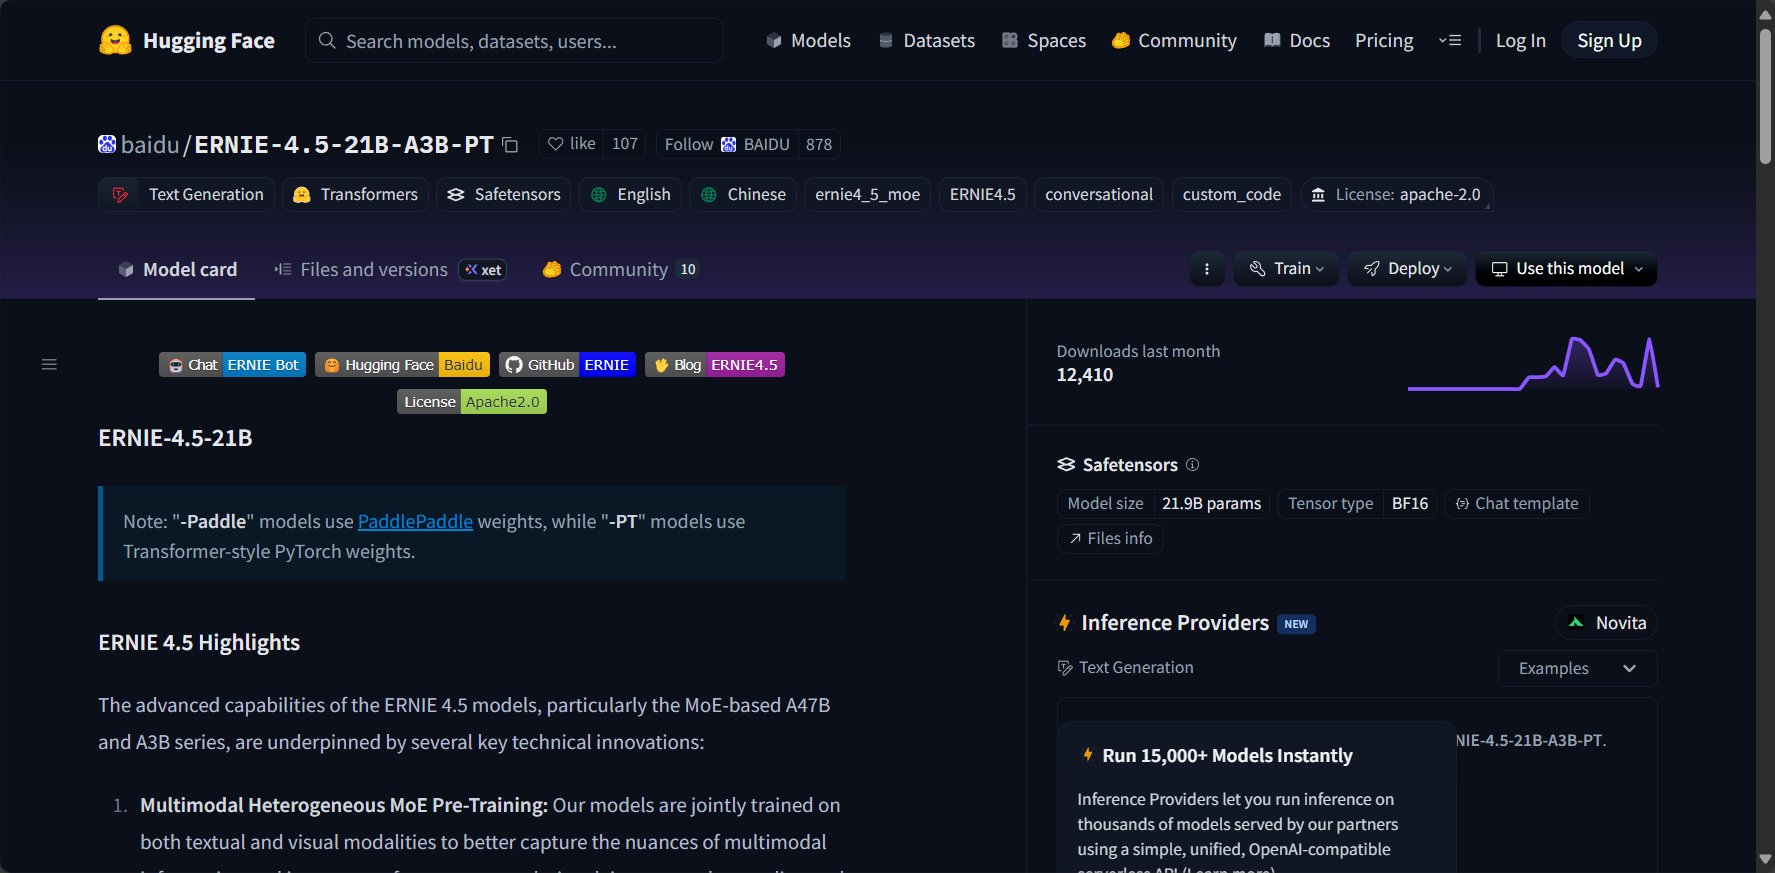Click the ERNIE4.5 tag
1775x873 pixels.
982,195
